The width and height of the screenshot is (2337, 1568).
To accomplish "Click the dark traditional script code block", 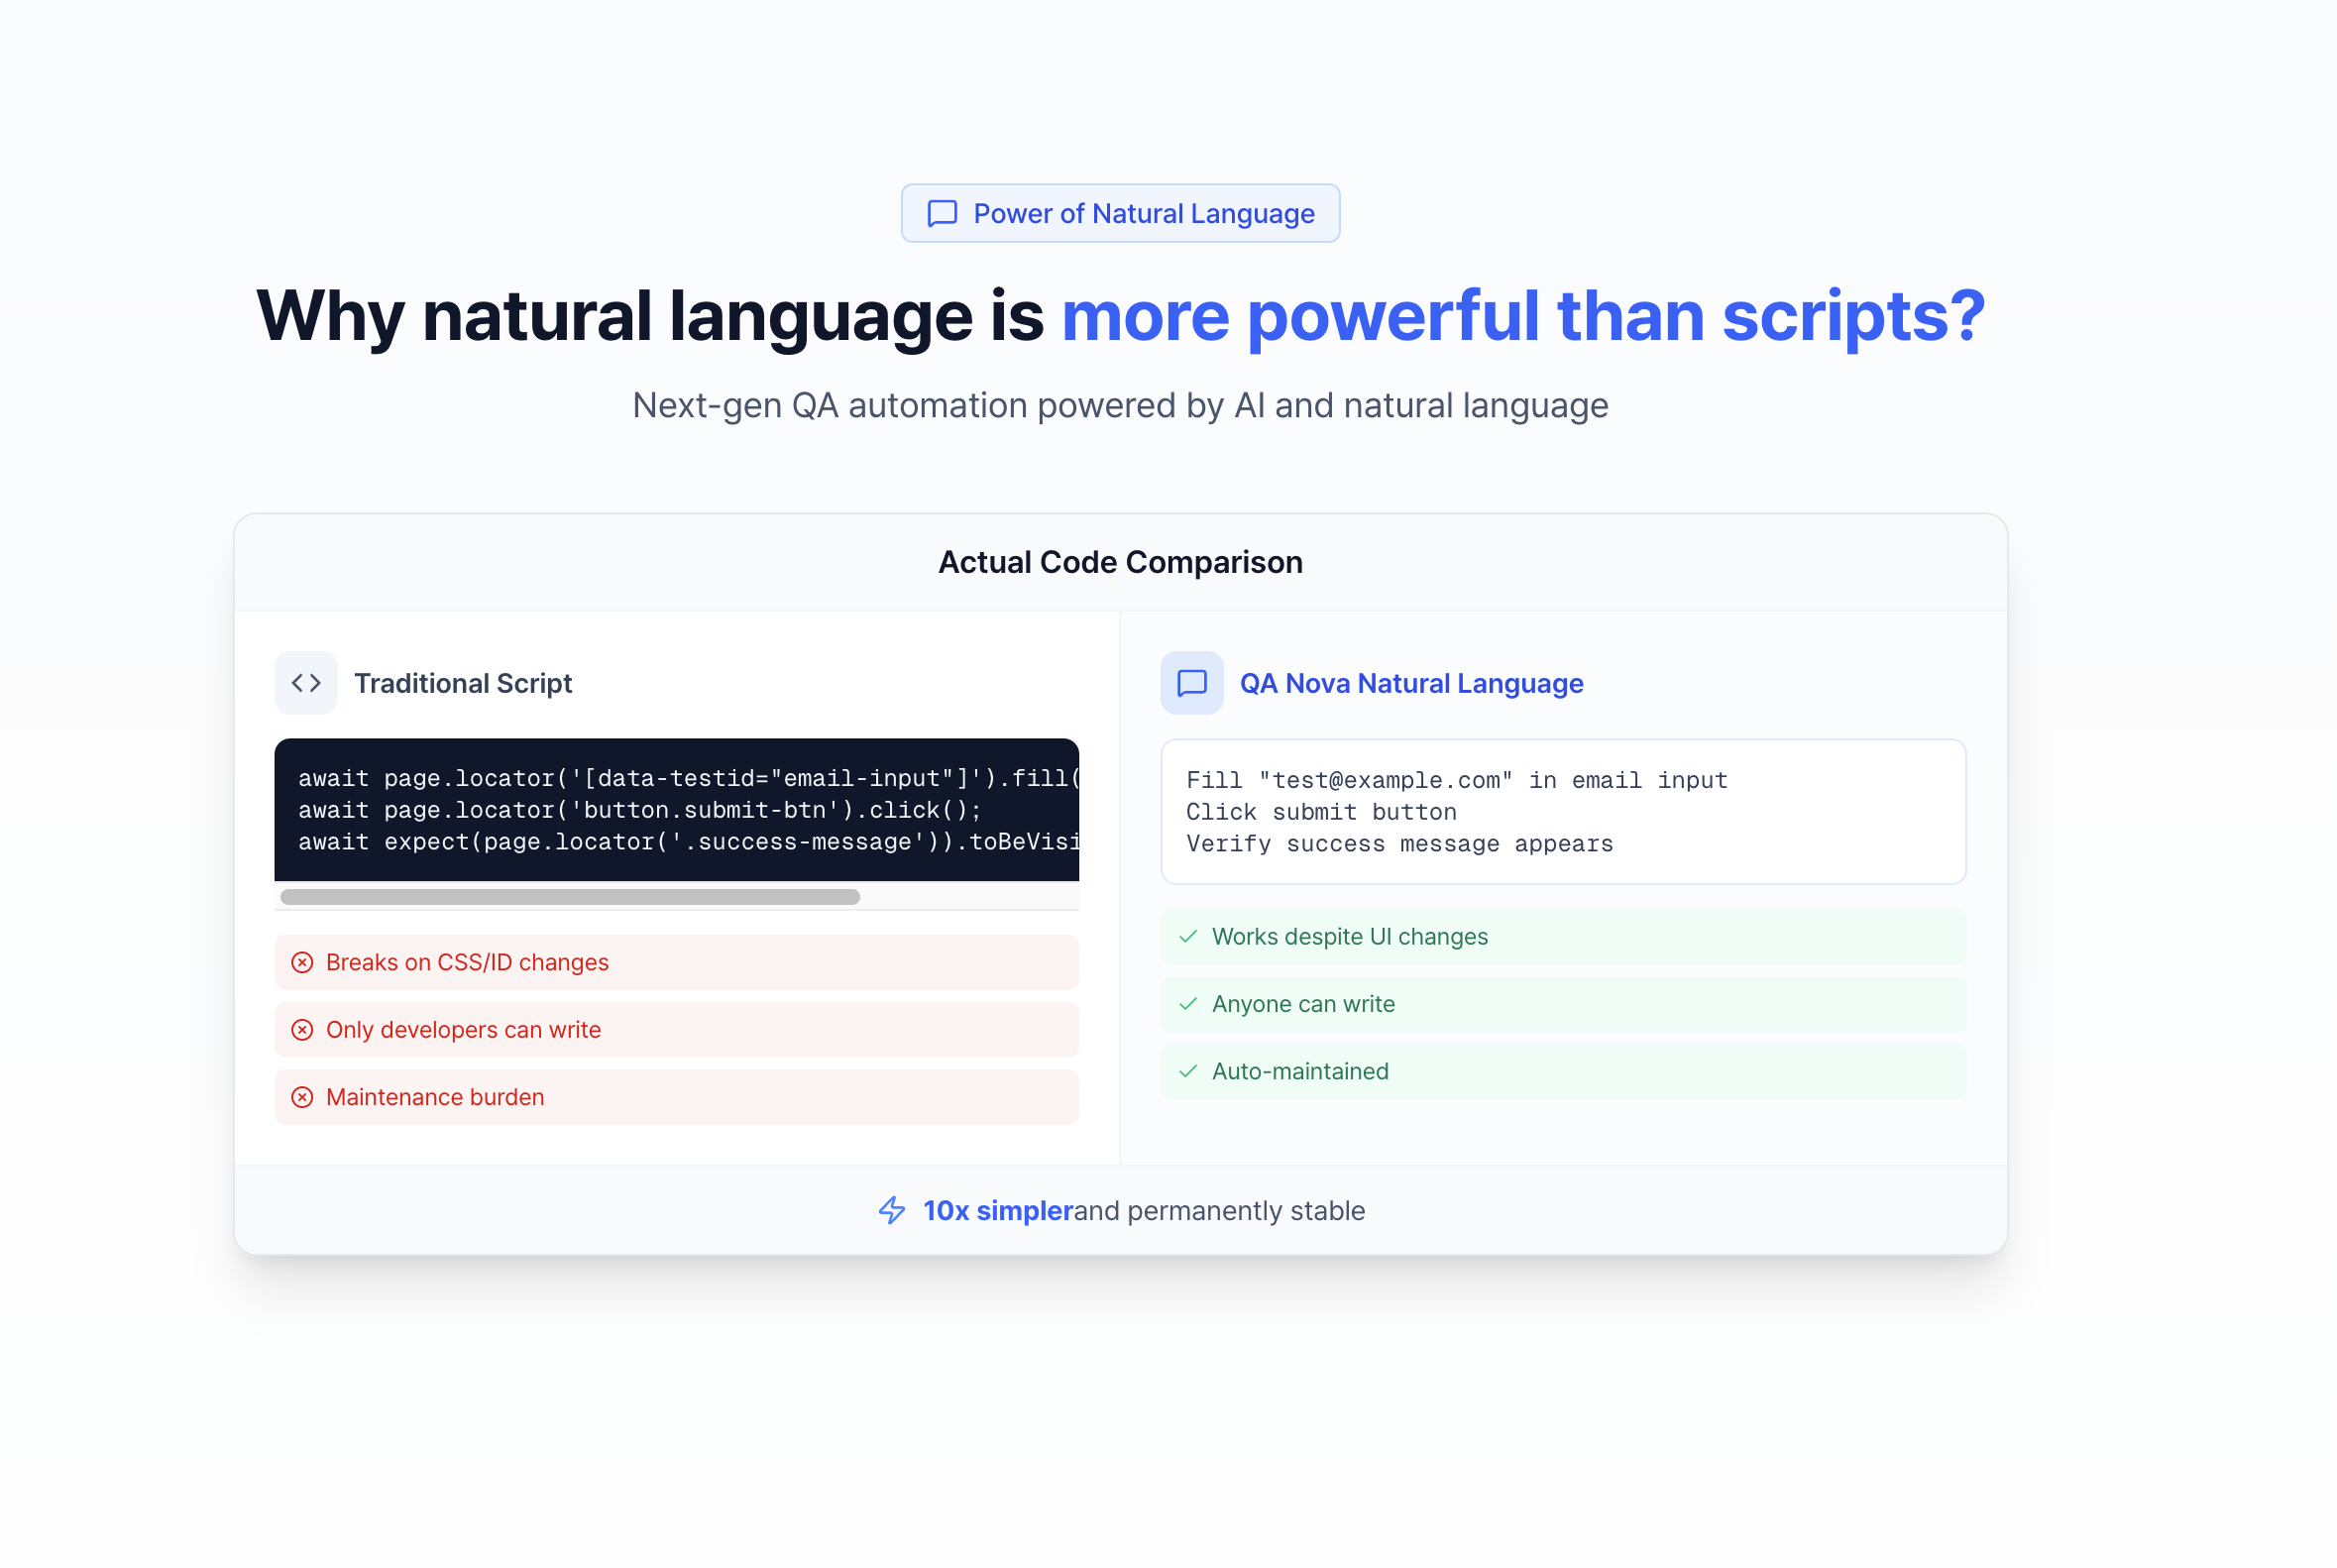I will [x=676, y=810].
